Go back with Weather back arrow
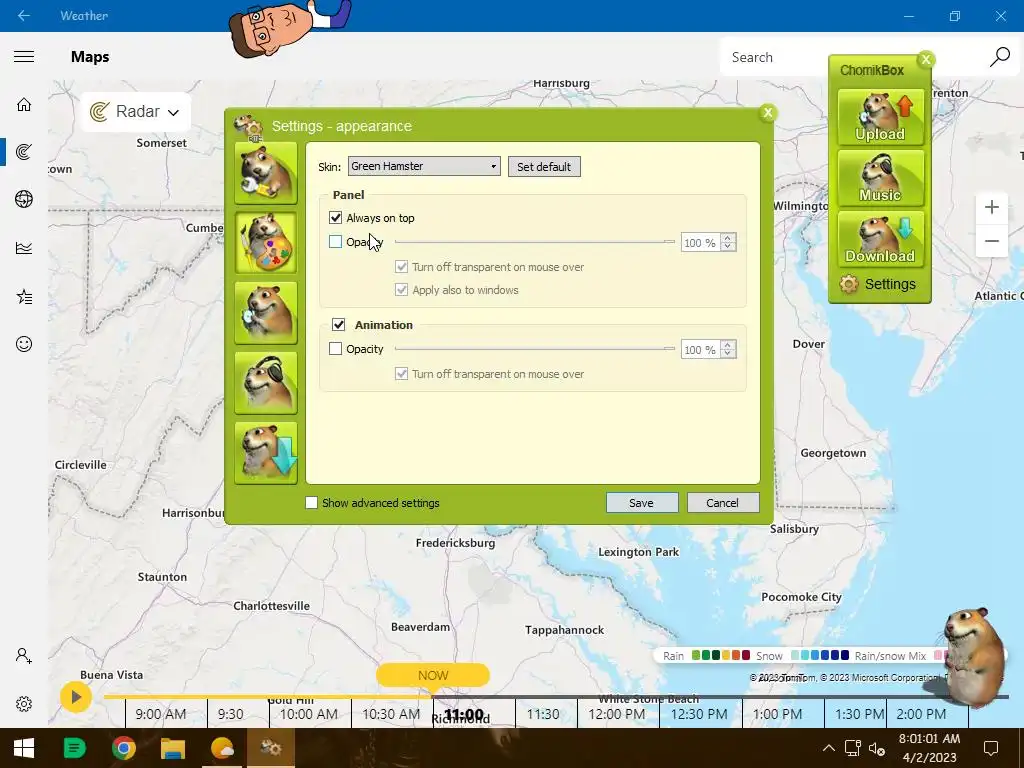The image size is (1024, 768). (x=24, y=16)
